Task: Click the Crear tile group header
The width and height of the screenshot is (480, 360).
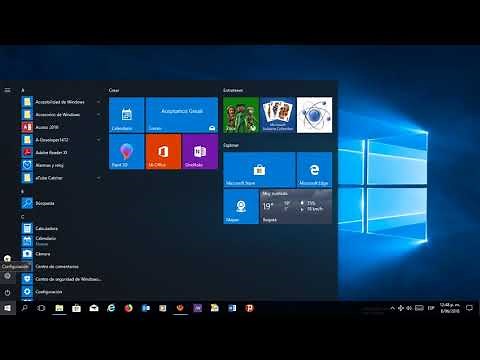Action: pos(114,90)
